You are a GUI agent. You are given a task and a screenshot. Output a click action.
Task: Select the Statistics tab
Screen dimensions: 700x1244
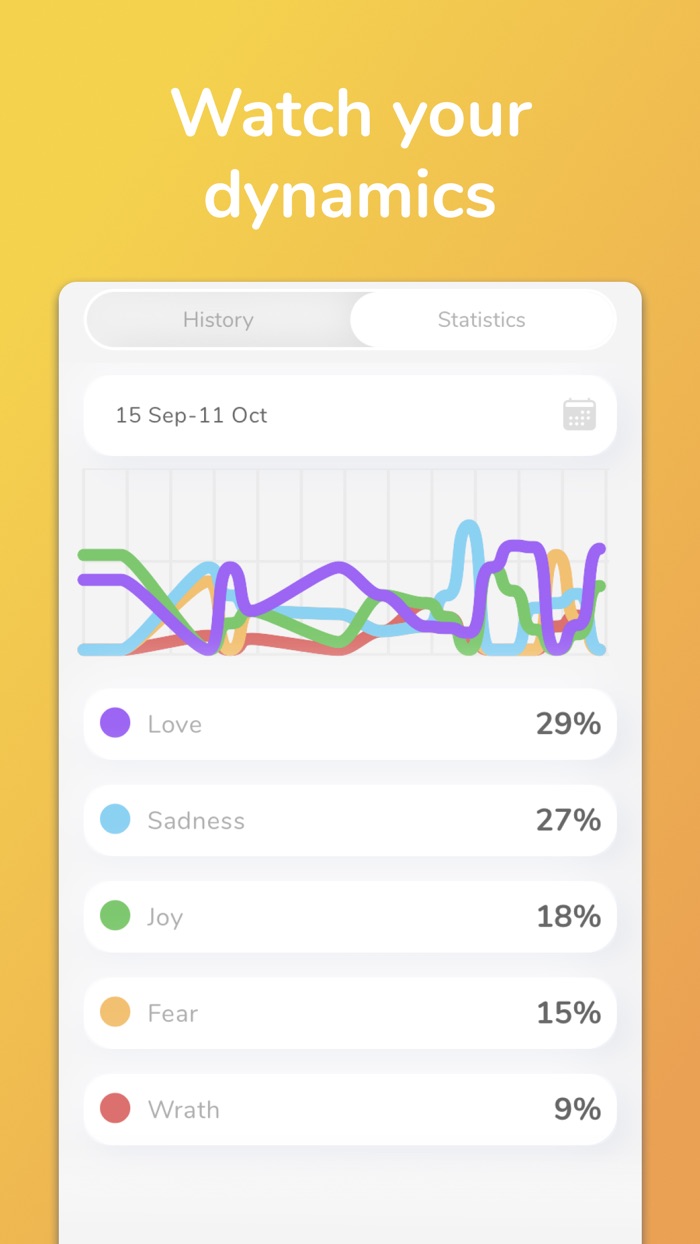tap(481, 320)
